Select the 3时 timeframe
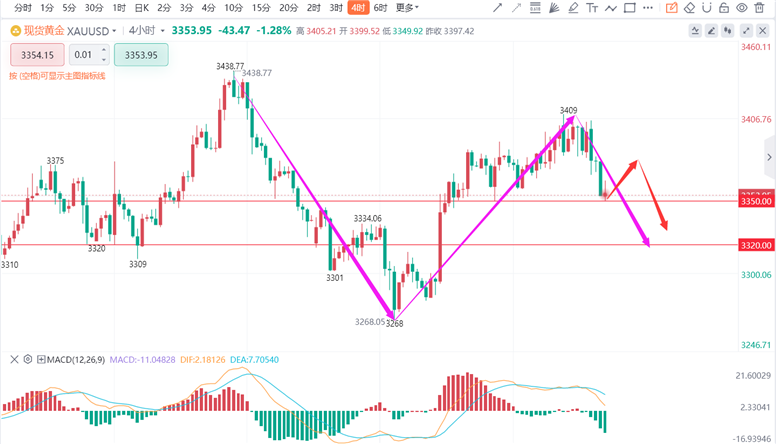Screen dimensions: 777x444 click(336, 8)
